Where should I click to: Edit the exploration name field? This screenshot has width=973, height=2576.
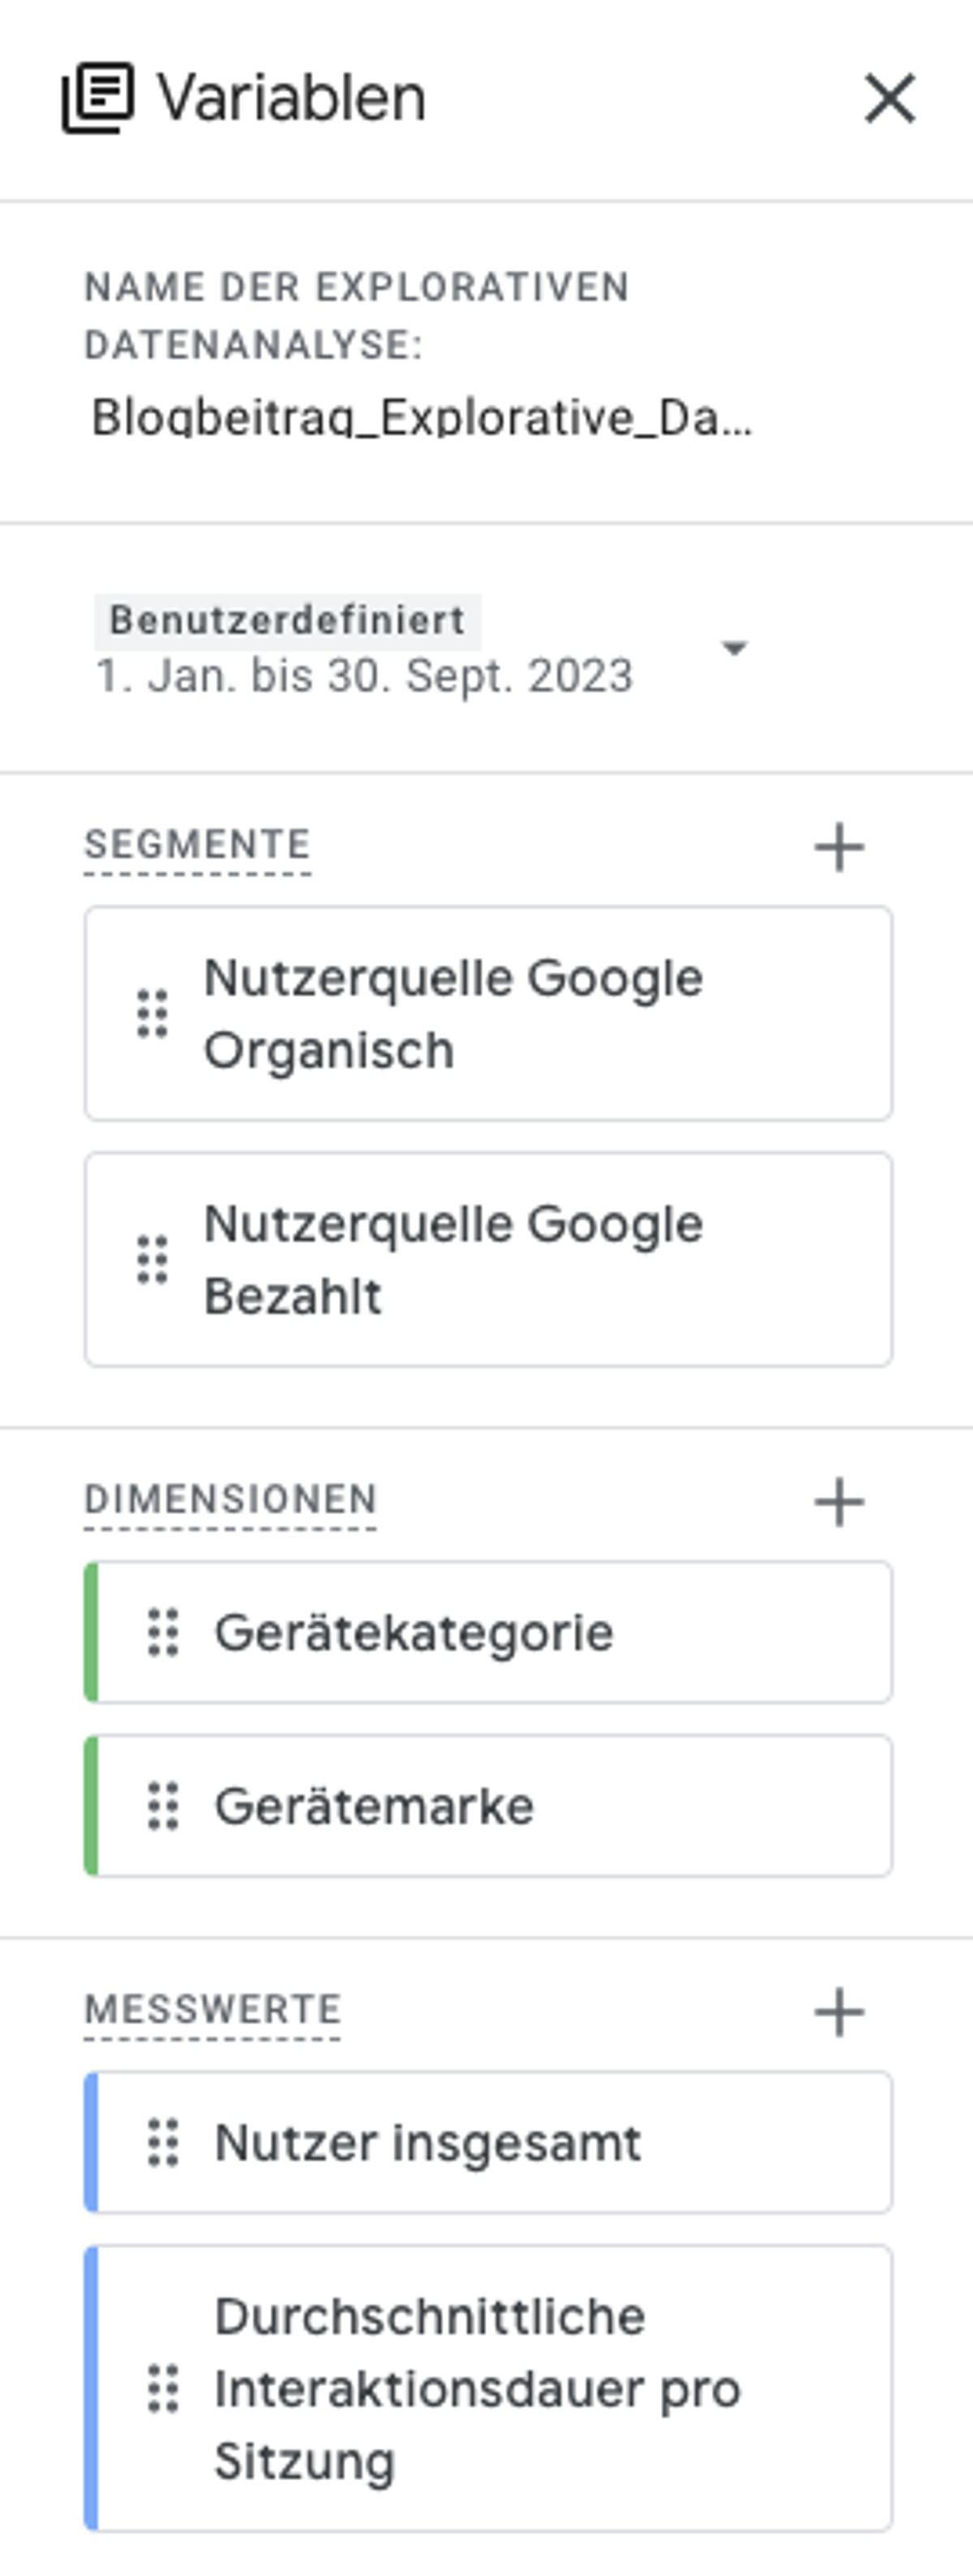[421, 417]
